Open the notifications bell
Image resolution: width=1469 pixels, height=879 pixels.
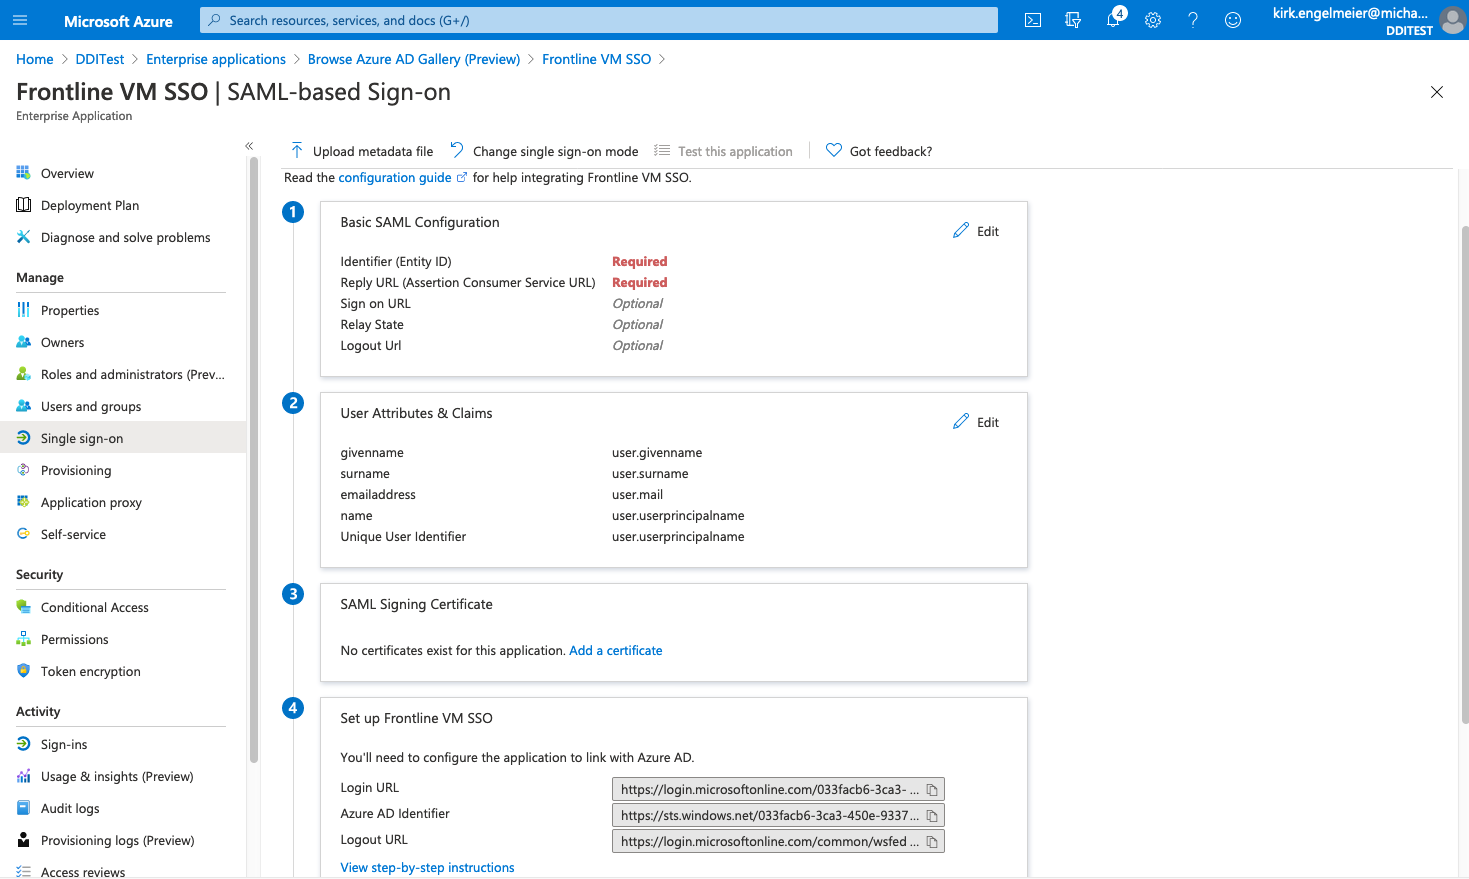tap(1113, 19)
